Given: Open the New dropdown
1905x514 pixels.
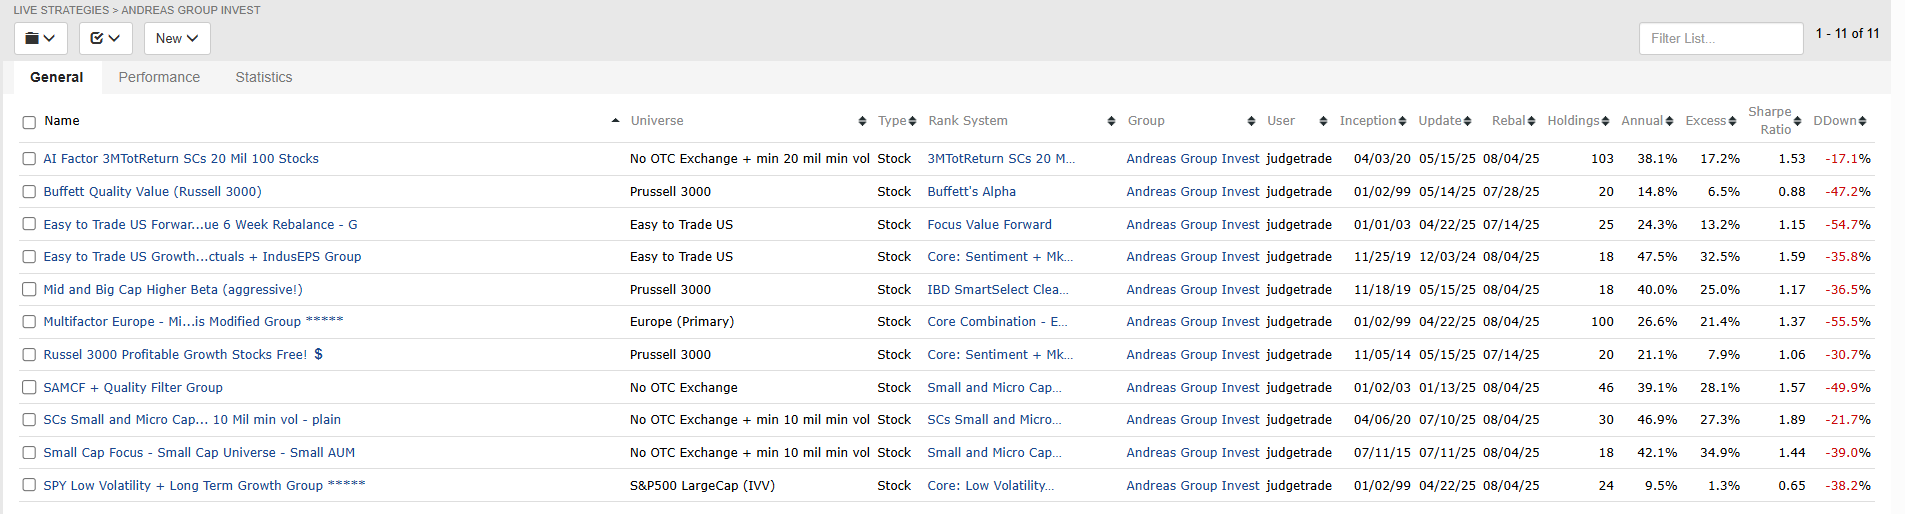Looking at the screenshot, I should 177,38.
